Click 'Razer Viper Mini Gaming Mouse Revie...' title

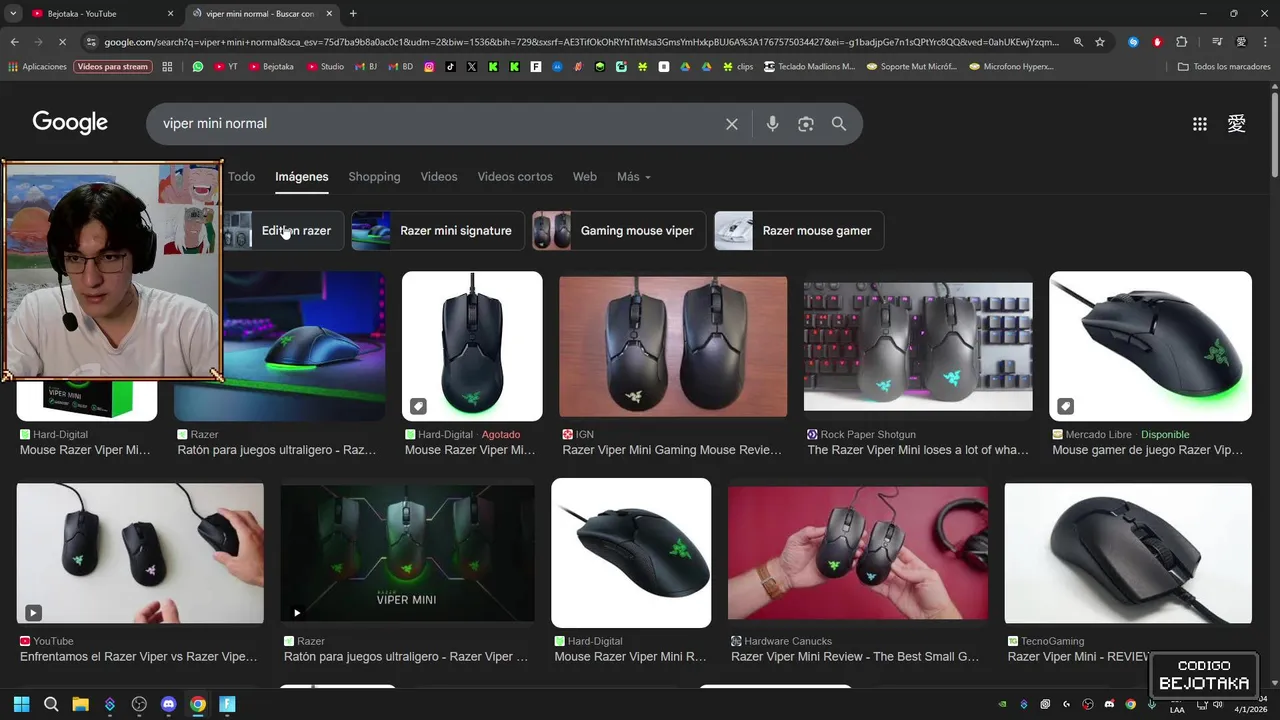pyautogui.click(x=672, y=450)
